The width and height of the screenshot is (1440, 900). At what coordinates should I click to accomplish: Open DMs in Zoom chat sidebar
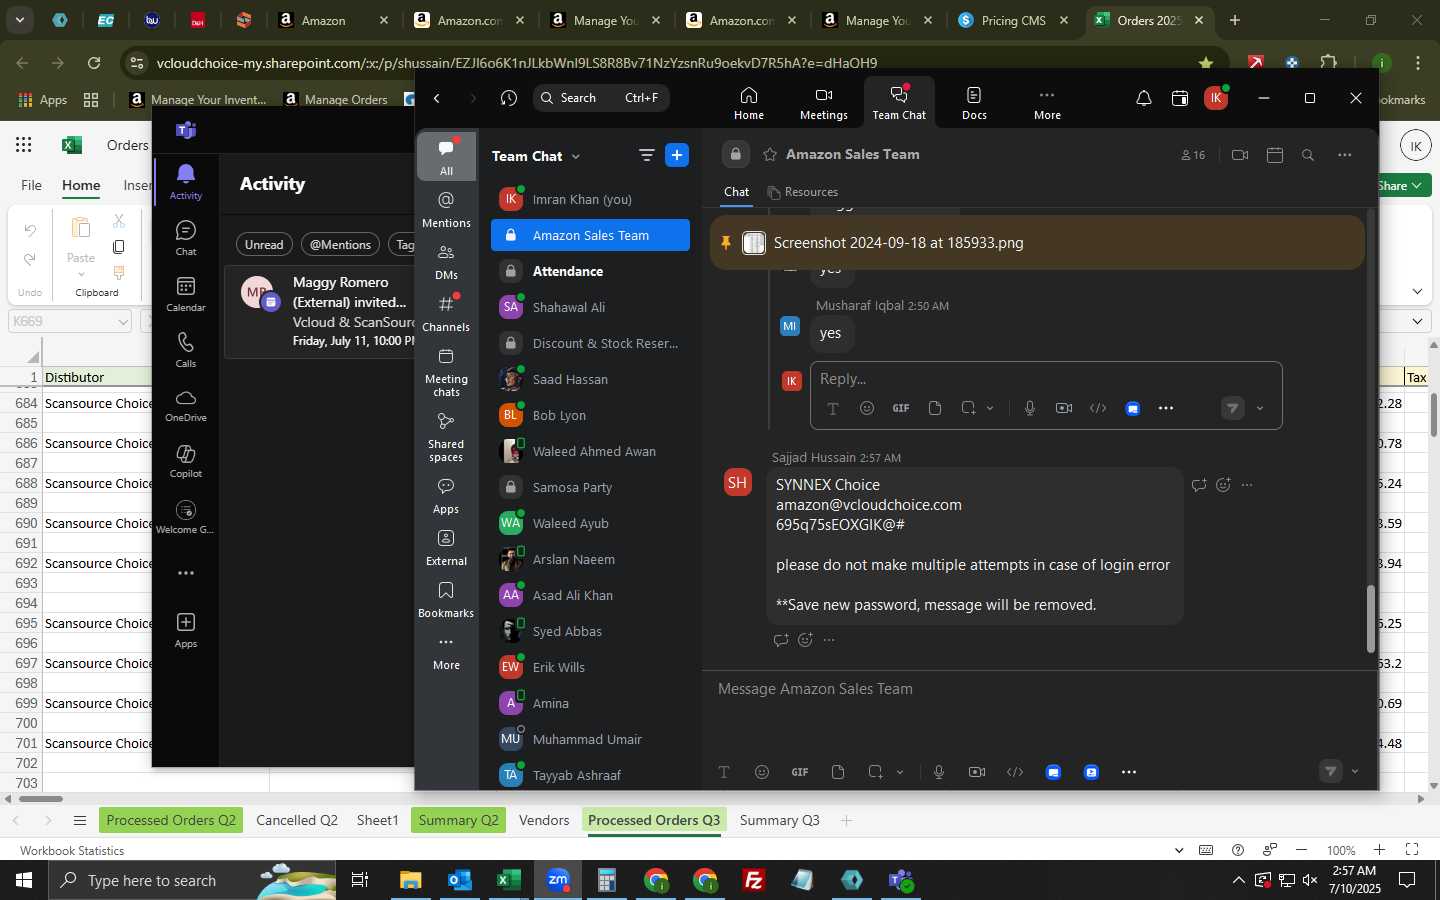point(446,262)
